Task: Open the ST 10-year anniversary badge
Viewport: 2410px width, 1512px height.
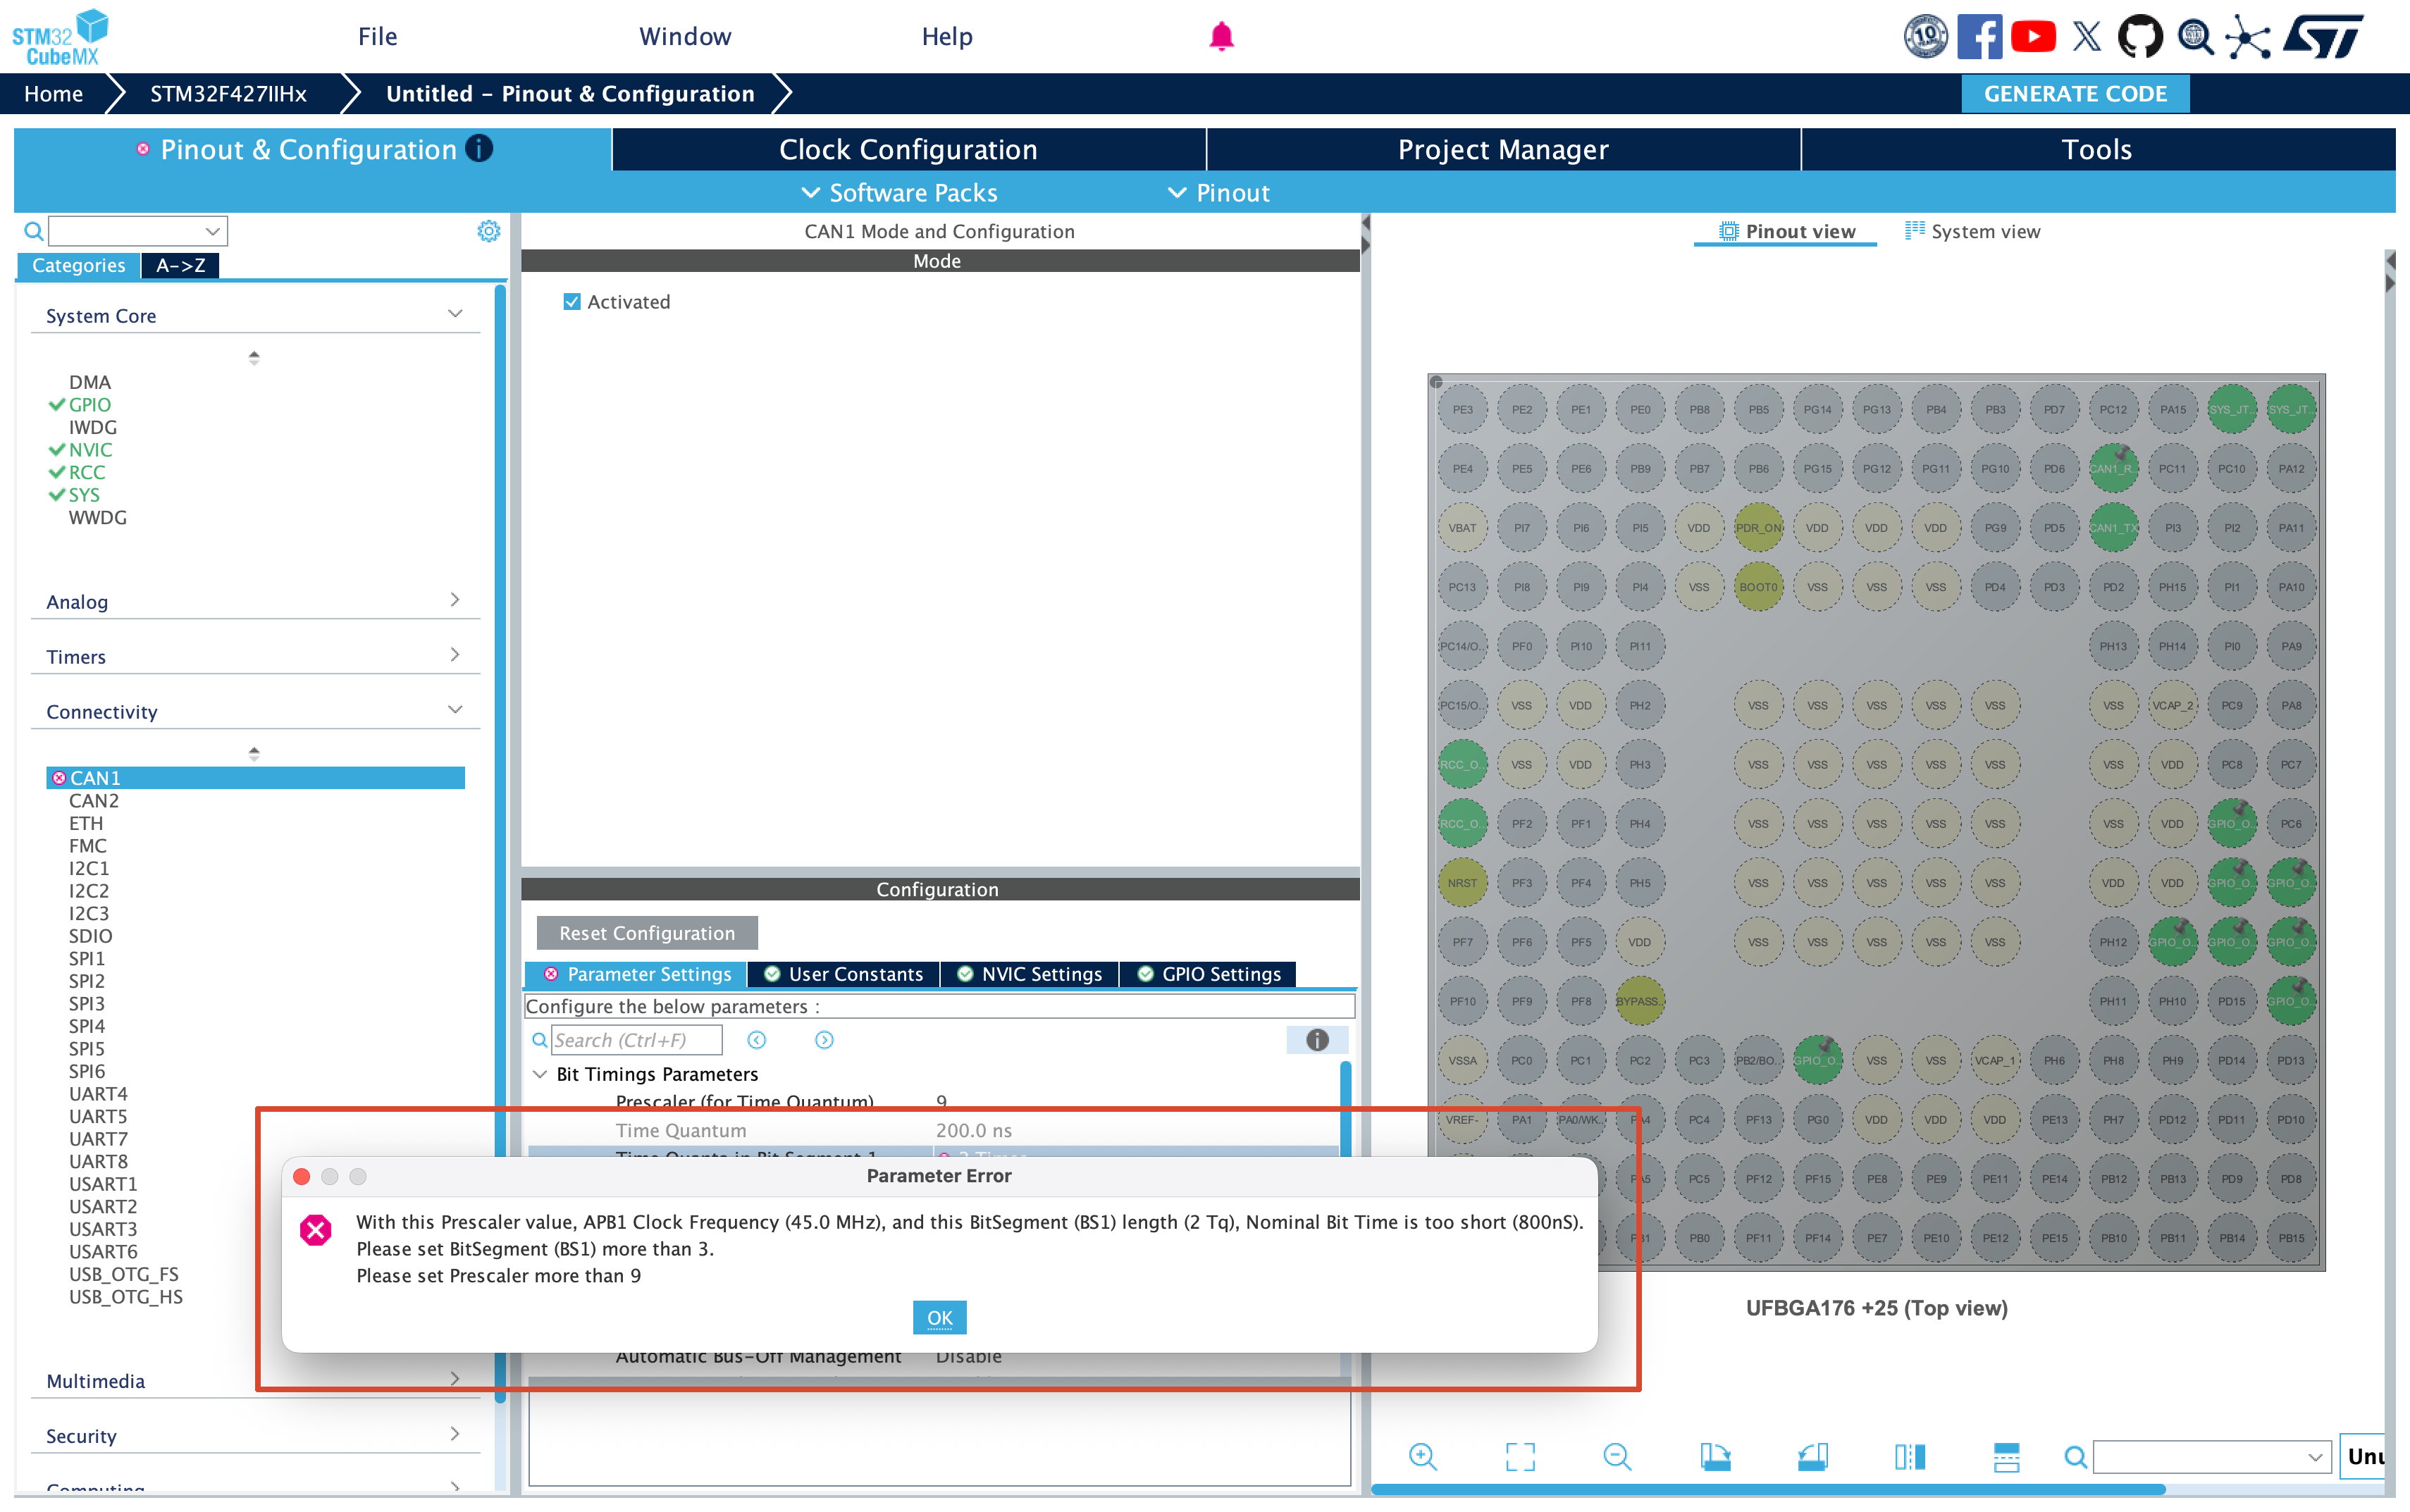Action: 1925,37
